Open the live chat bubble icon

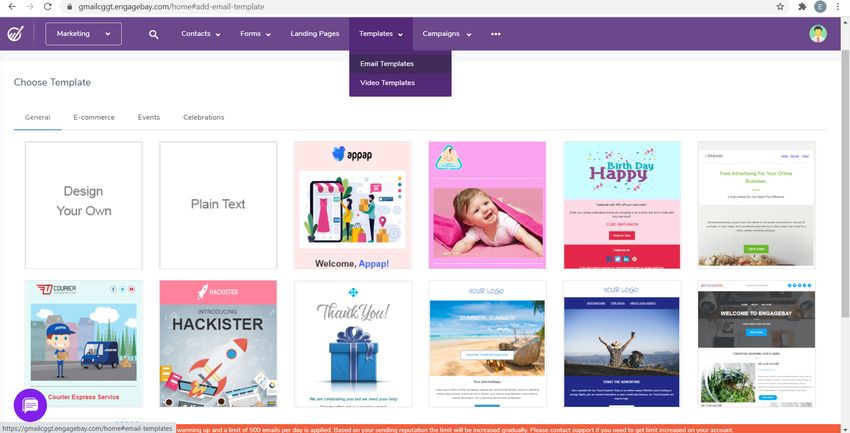click(x=30, y=405)
